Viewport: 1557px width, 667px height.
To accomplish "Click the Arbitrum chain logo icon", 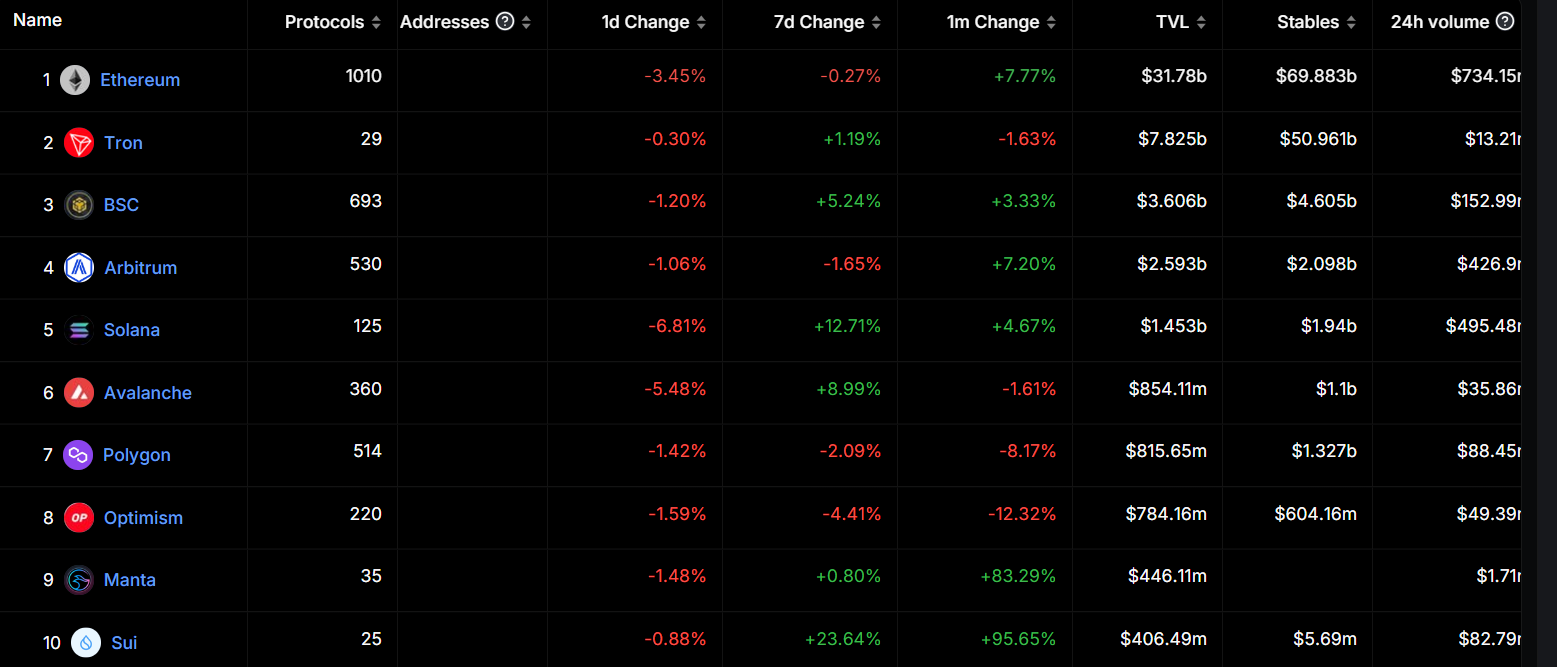I will click(79, 268).
